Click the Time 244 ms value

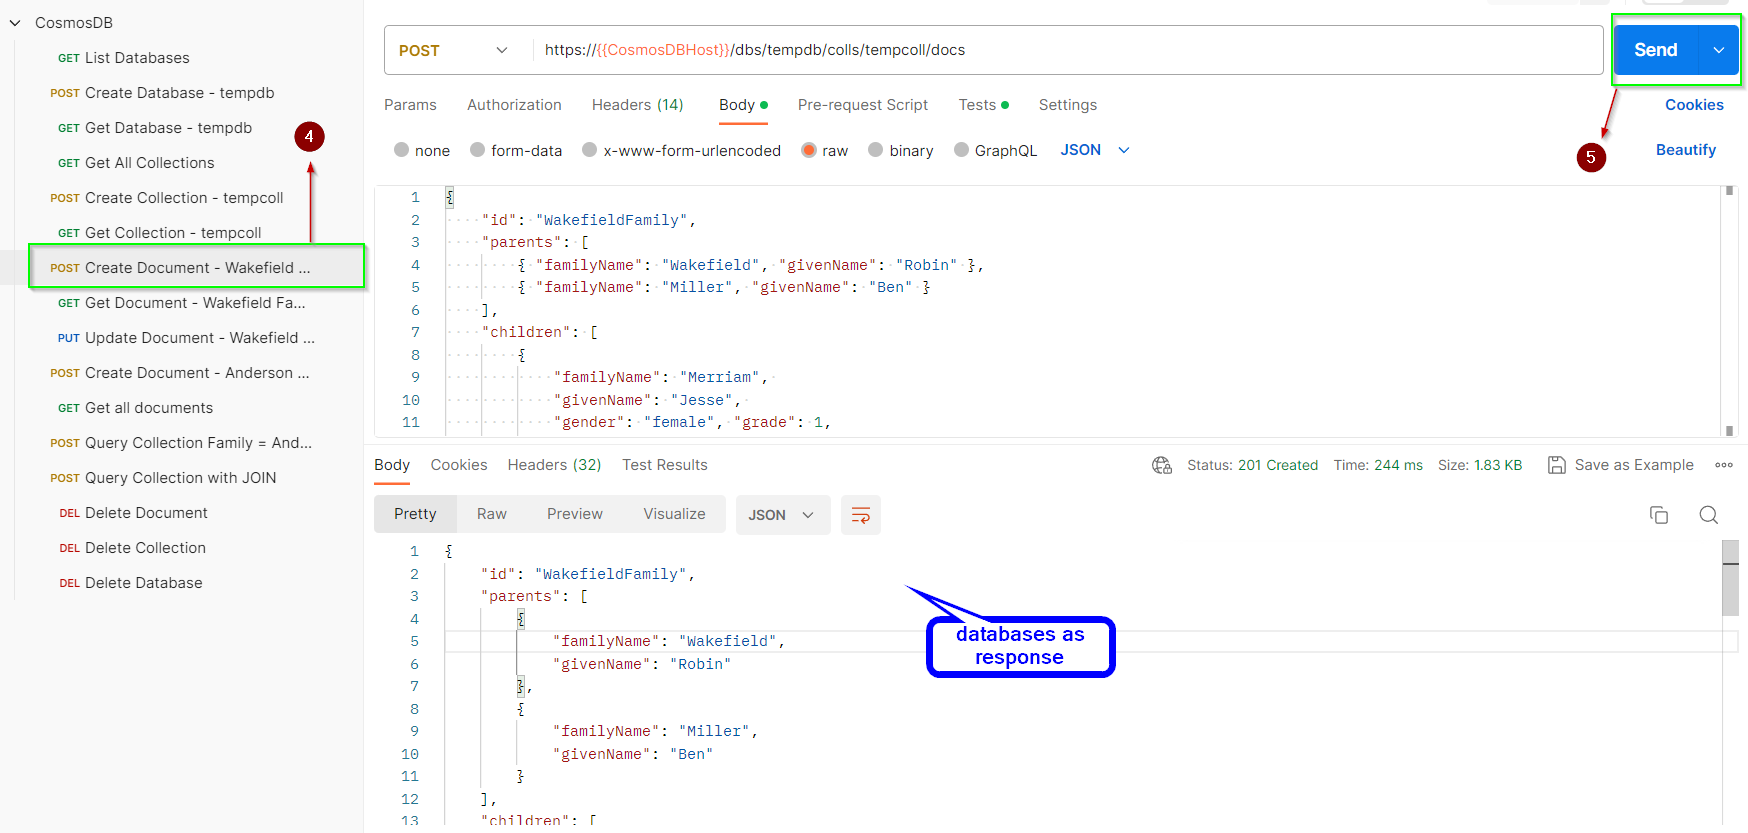(1398, 465)
